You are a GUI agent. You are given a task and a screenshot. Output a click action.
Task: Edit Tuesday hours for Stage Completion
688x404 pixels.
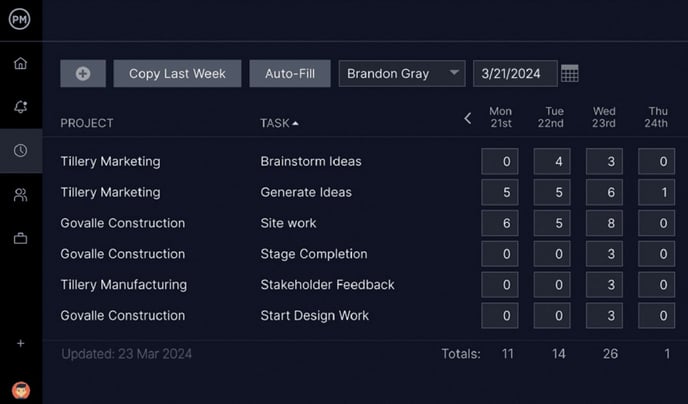tap(552, 254)
